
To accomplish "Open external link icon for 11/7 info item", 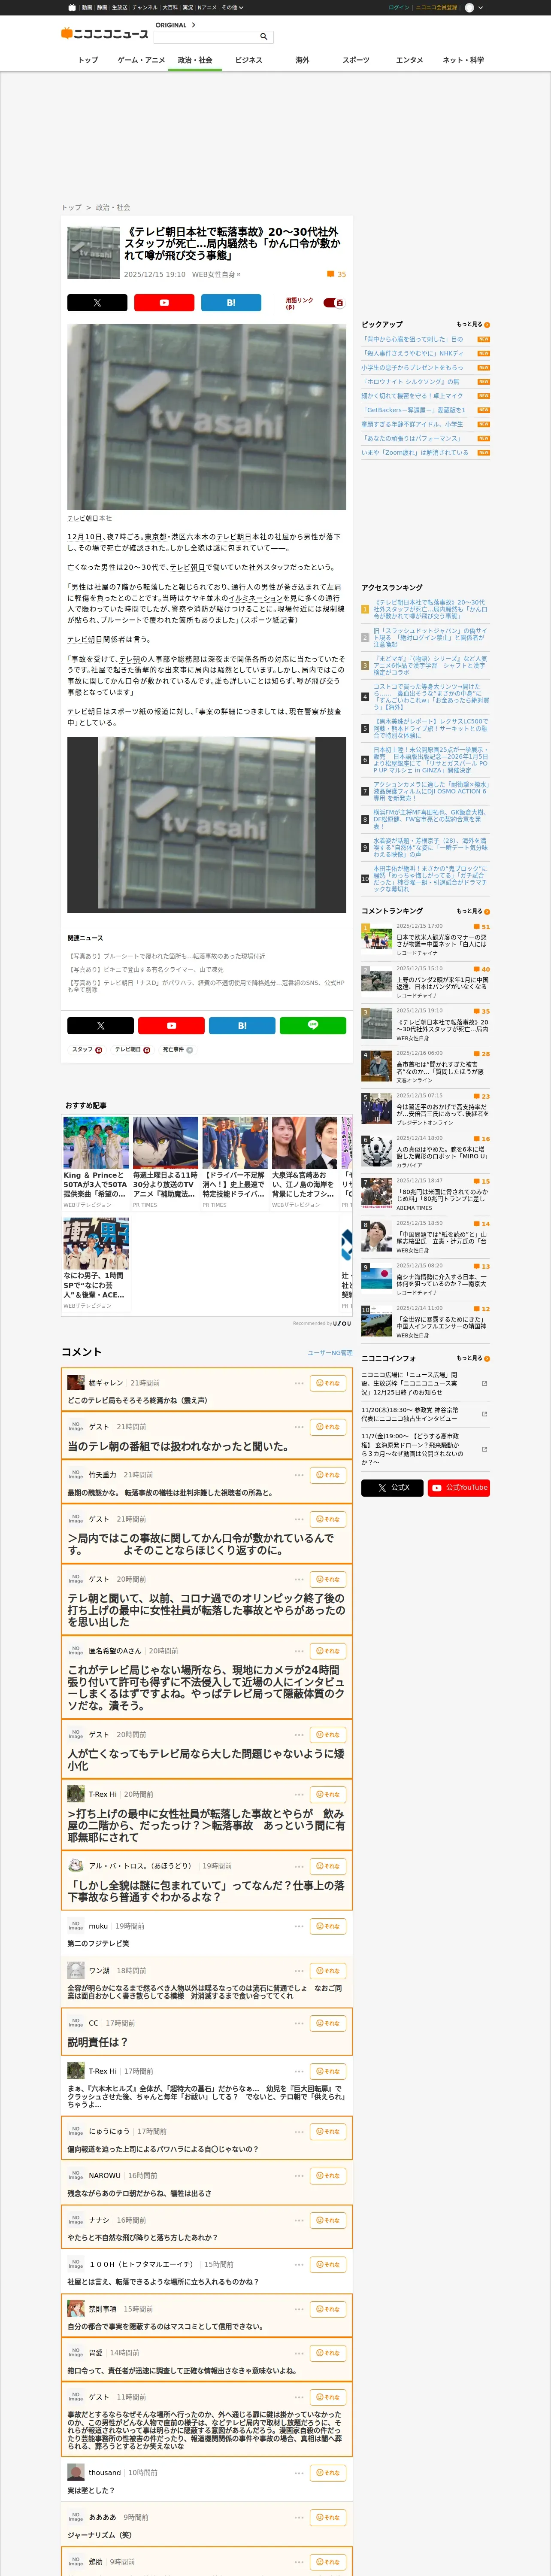I will [484, 1449].
